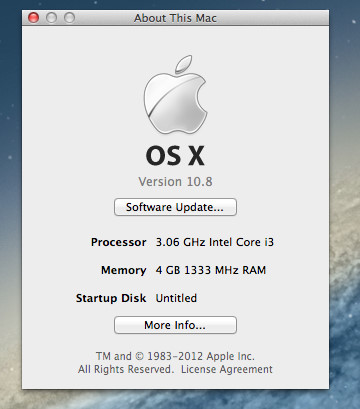The height and width of the screenshot is (409, 360).
Task: Click the About This Mac window title
Action: click(175, 18)
